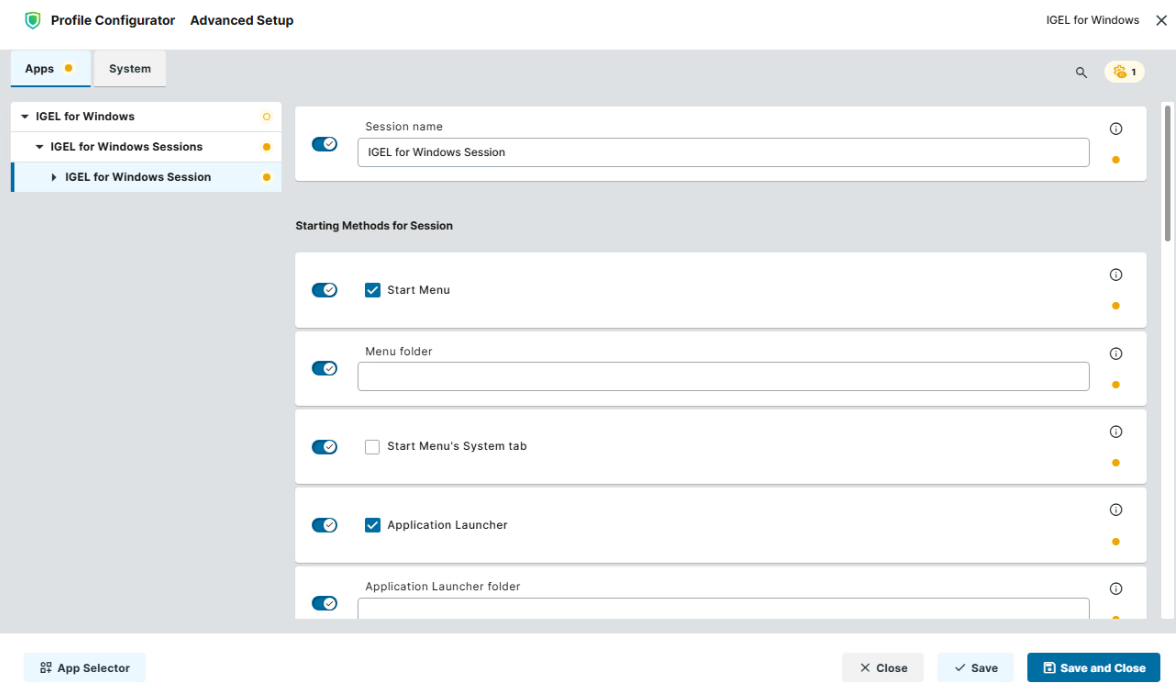Open Advanced Setup in the top bar
Viewport: 1176px width, 692px height.
(x=241, y=20)
